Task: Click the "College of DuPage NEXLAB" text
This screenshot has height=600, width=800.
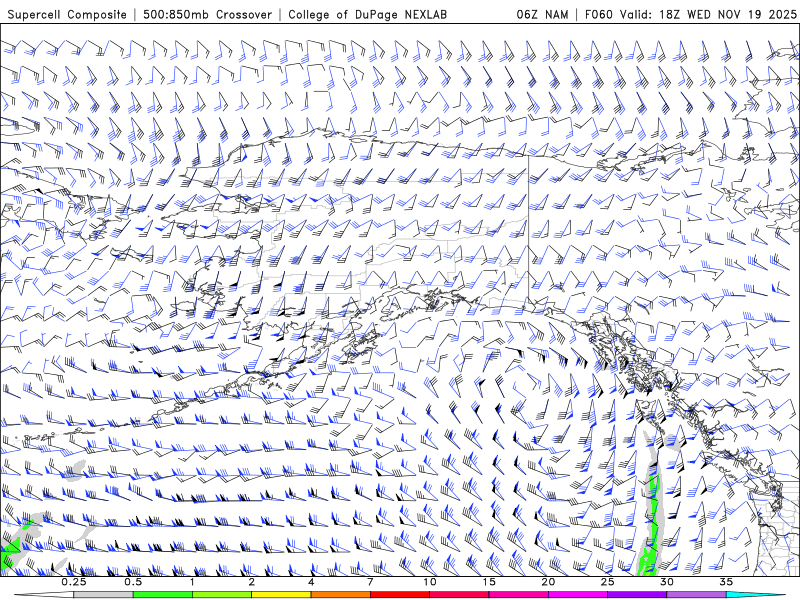Action: [367, 14]
